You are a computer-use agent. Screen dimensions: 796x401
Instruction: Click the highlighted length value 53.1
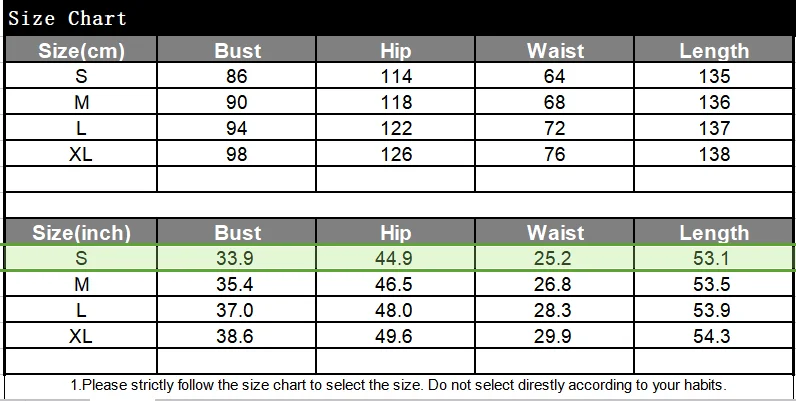coord(713,258)
